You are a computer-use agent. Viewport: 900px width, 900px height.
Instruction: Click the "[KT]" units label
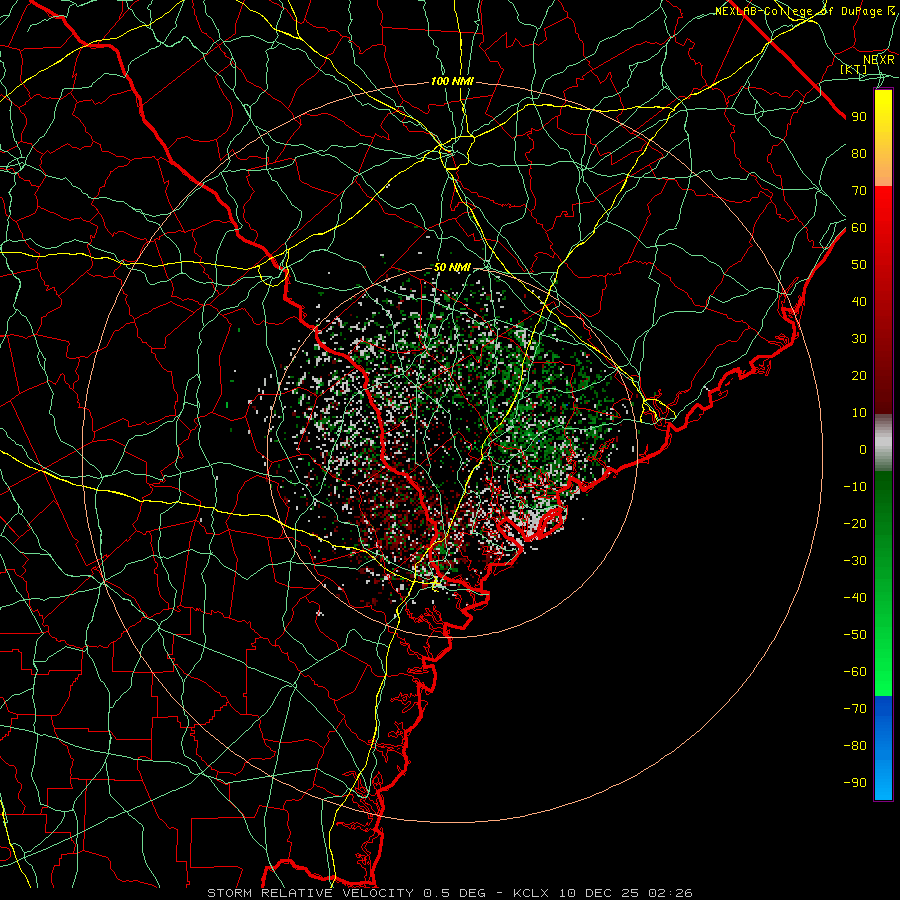[x=854, y=69]
